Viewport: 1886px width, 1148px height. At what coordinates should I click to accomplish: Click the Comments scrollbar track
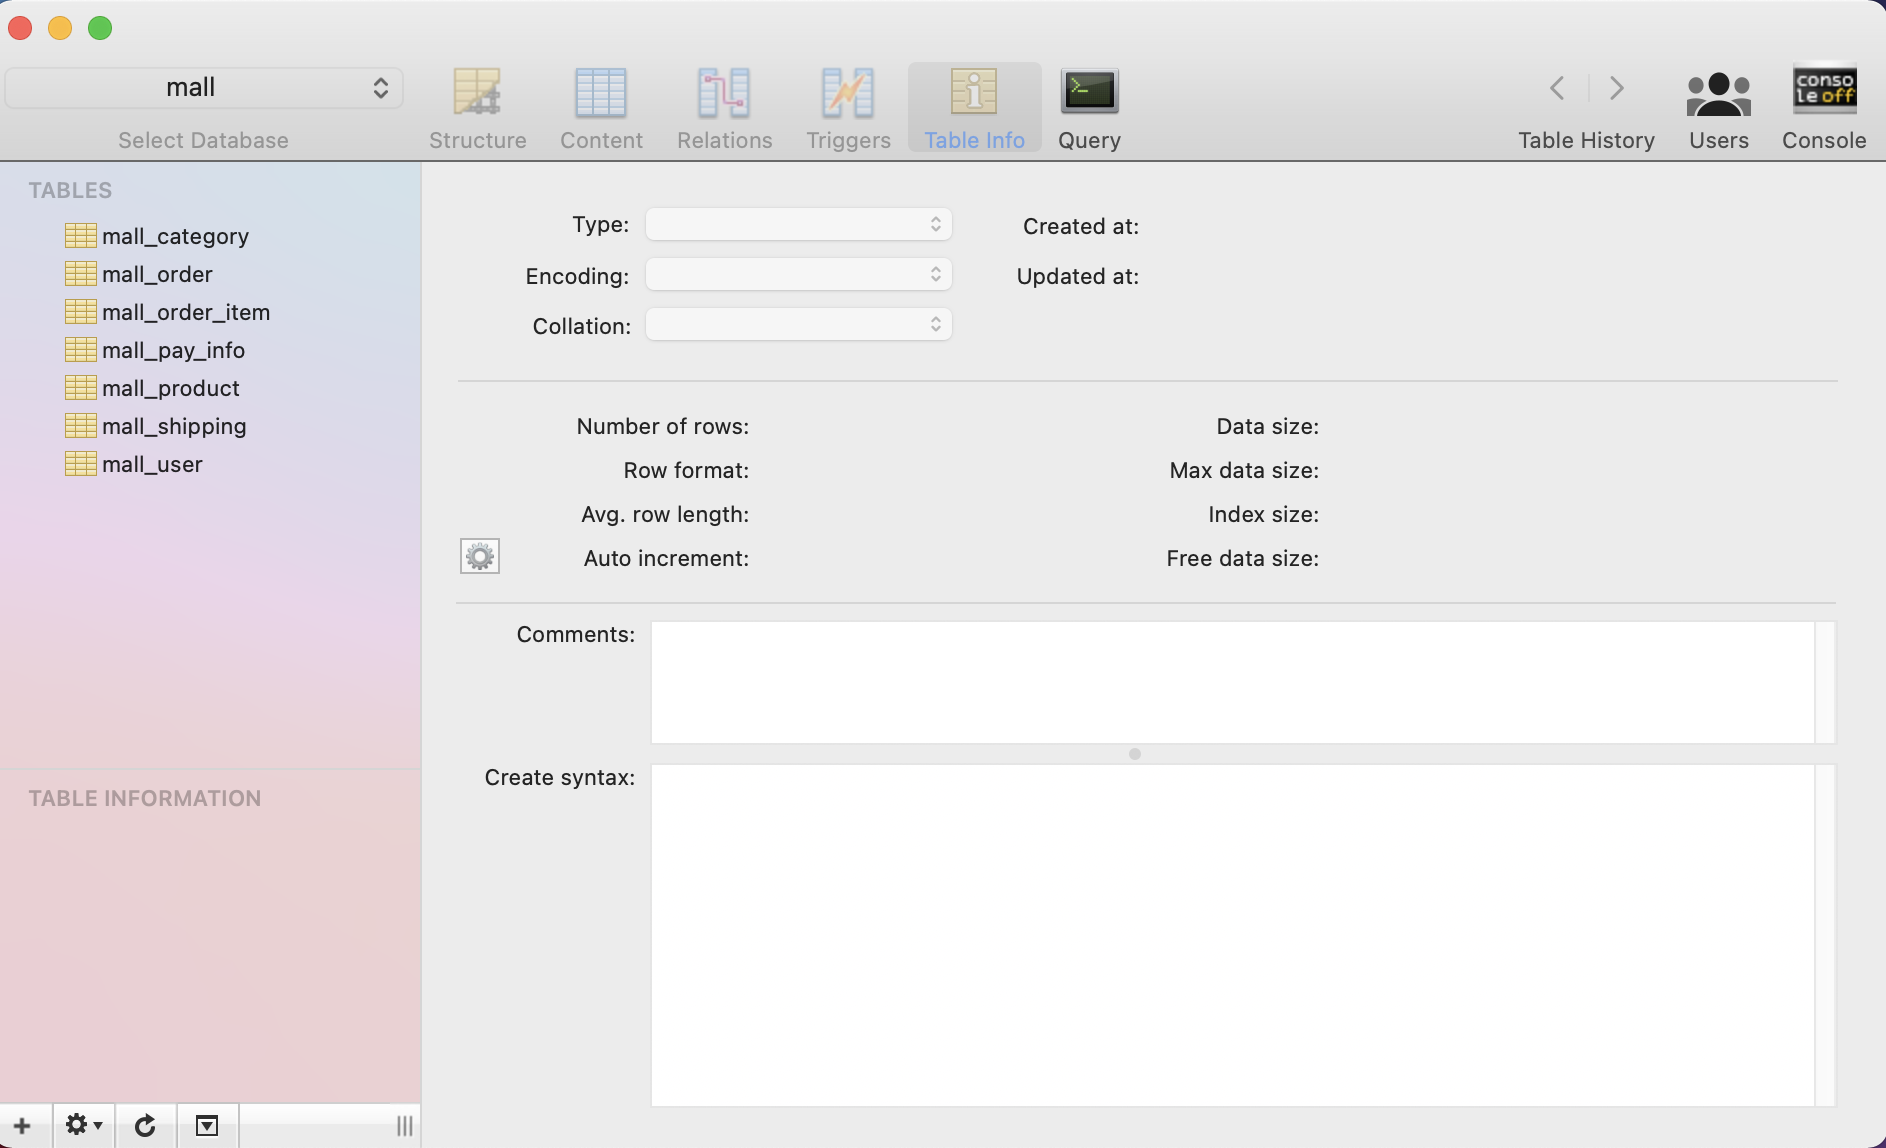coord(1825,682)
